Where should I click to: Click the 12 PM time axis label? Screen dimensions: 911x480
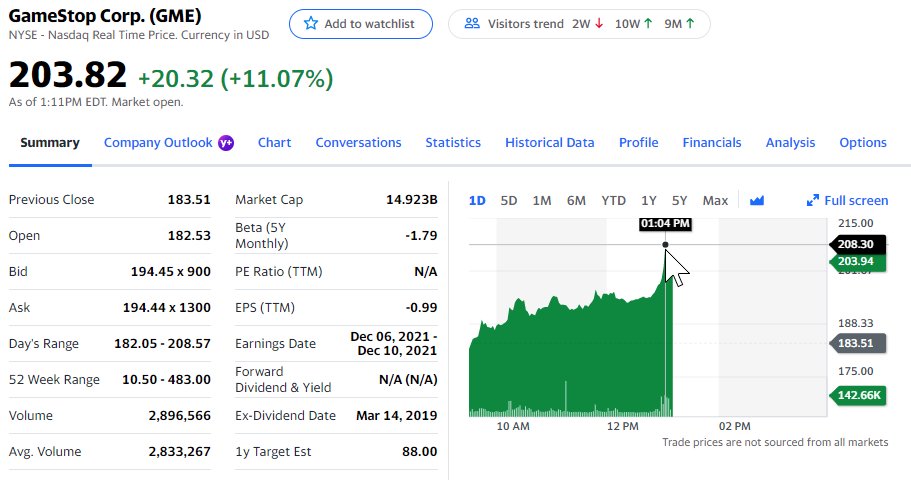(x=622, y=426)
